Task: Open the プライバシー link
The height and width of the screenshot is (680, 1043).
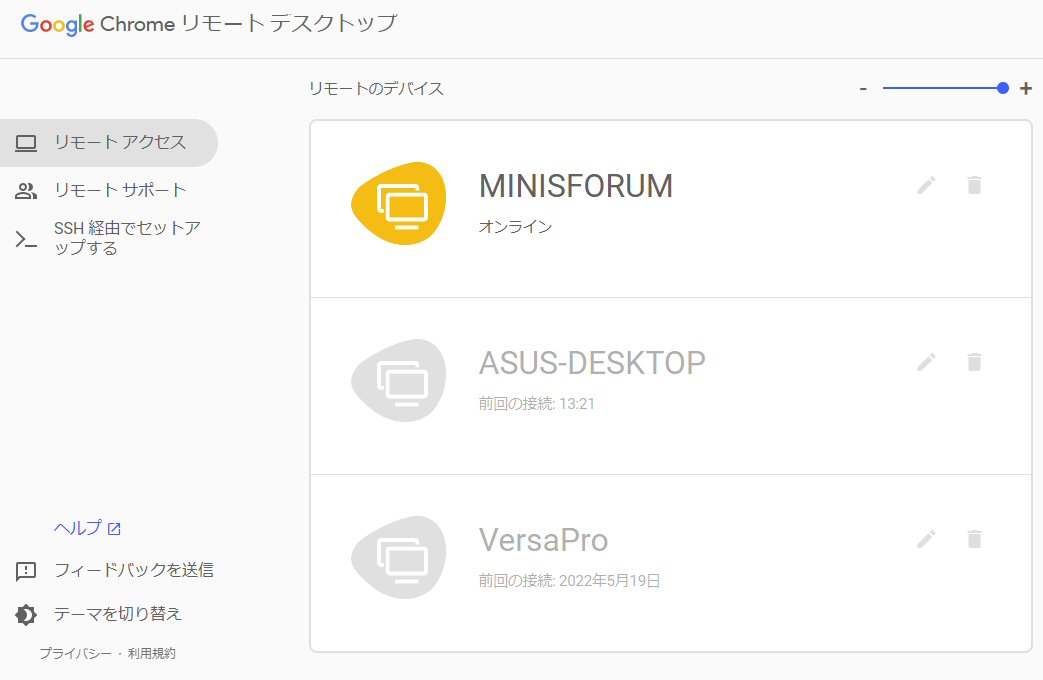Action: coord(75,653)
